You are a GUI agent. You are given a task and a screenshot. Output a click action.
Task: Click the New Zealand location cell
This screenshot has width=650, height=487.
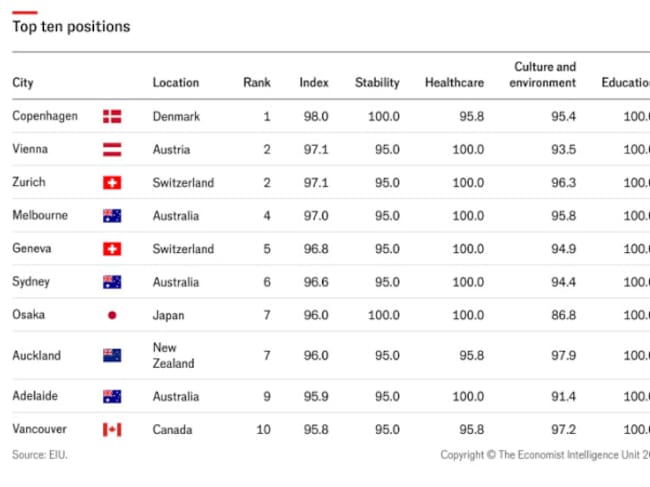tap(173, 355)
